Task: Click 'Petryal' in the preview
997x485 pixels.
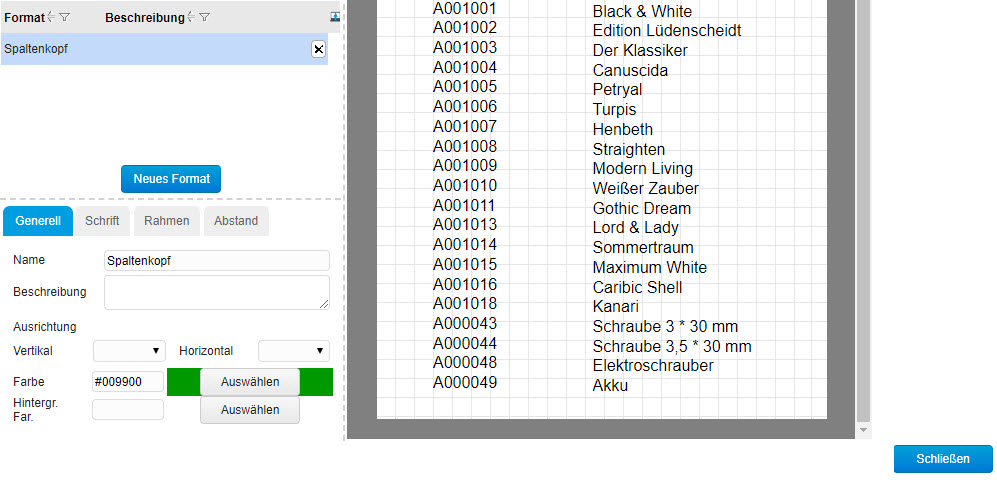Action: [617, 90]
